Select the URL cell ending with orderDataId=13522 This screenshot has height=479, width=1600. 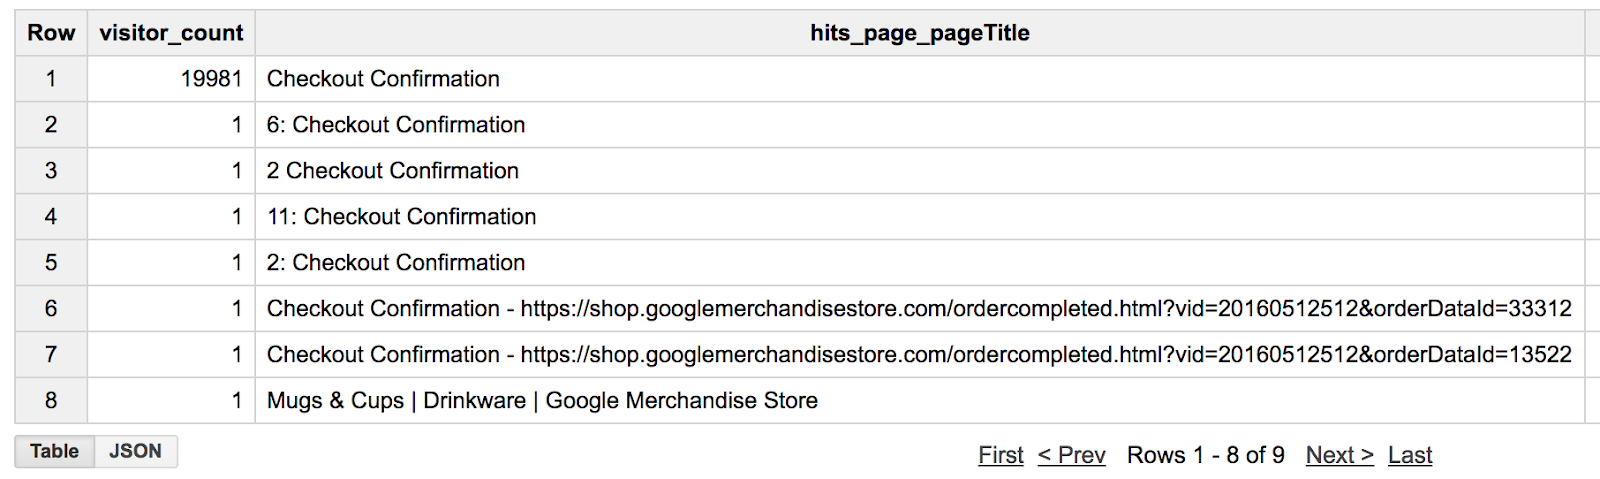coord(920,355)
